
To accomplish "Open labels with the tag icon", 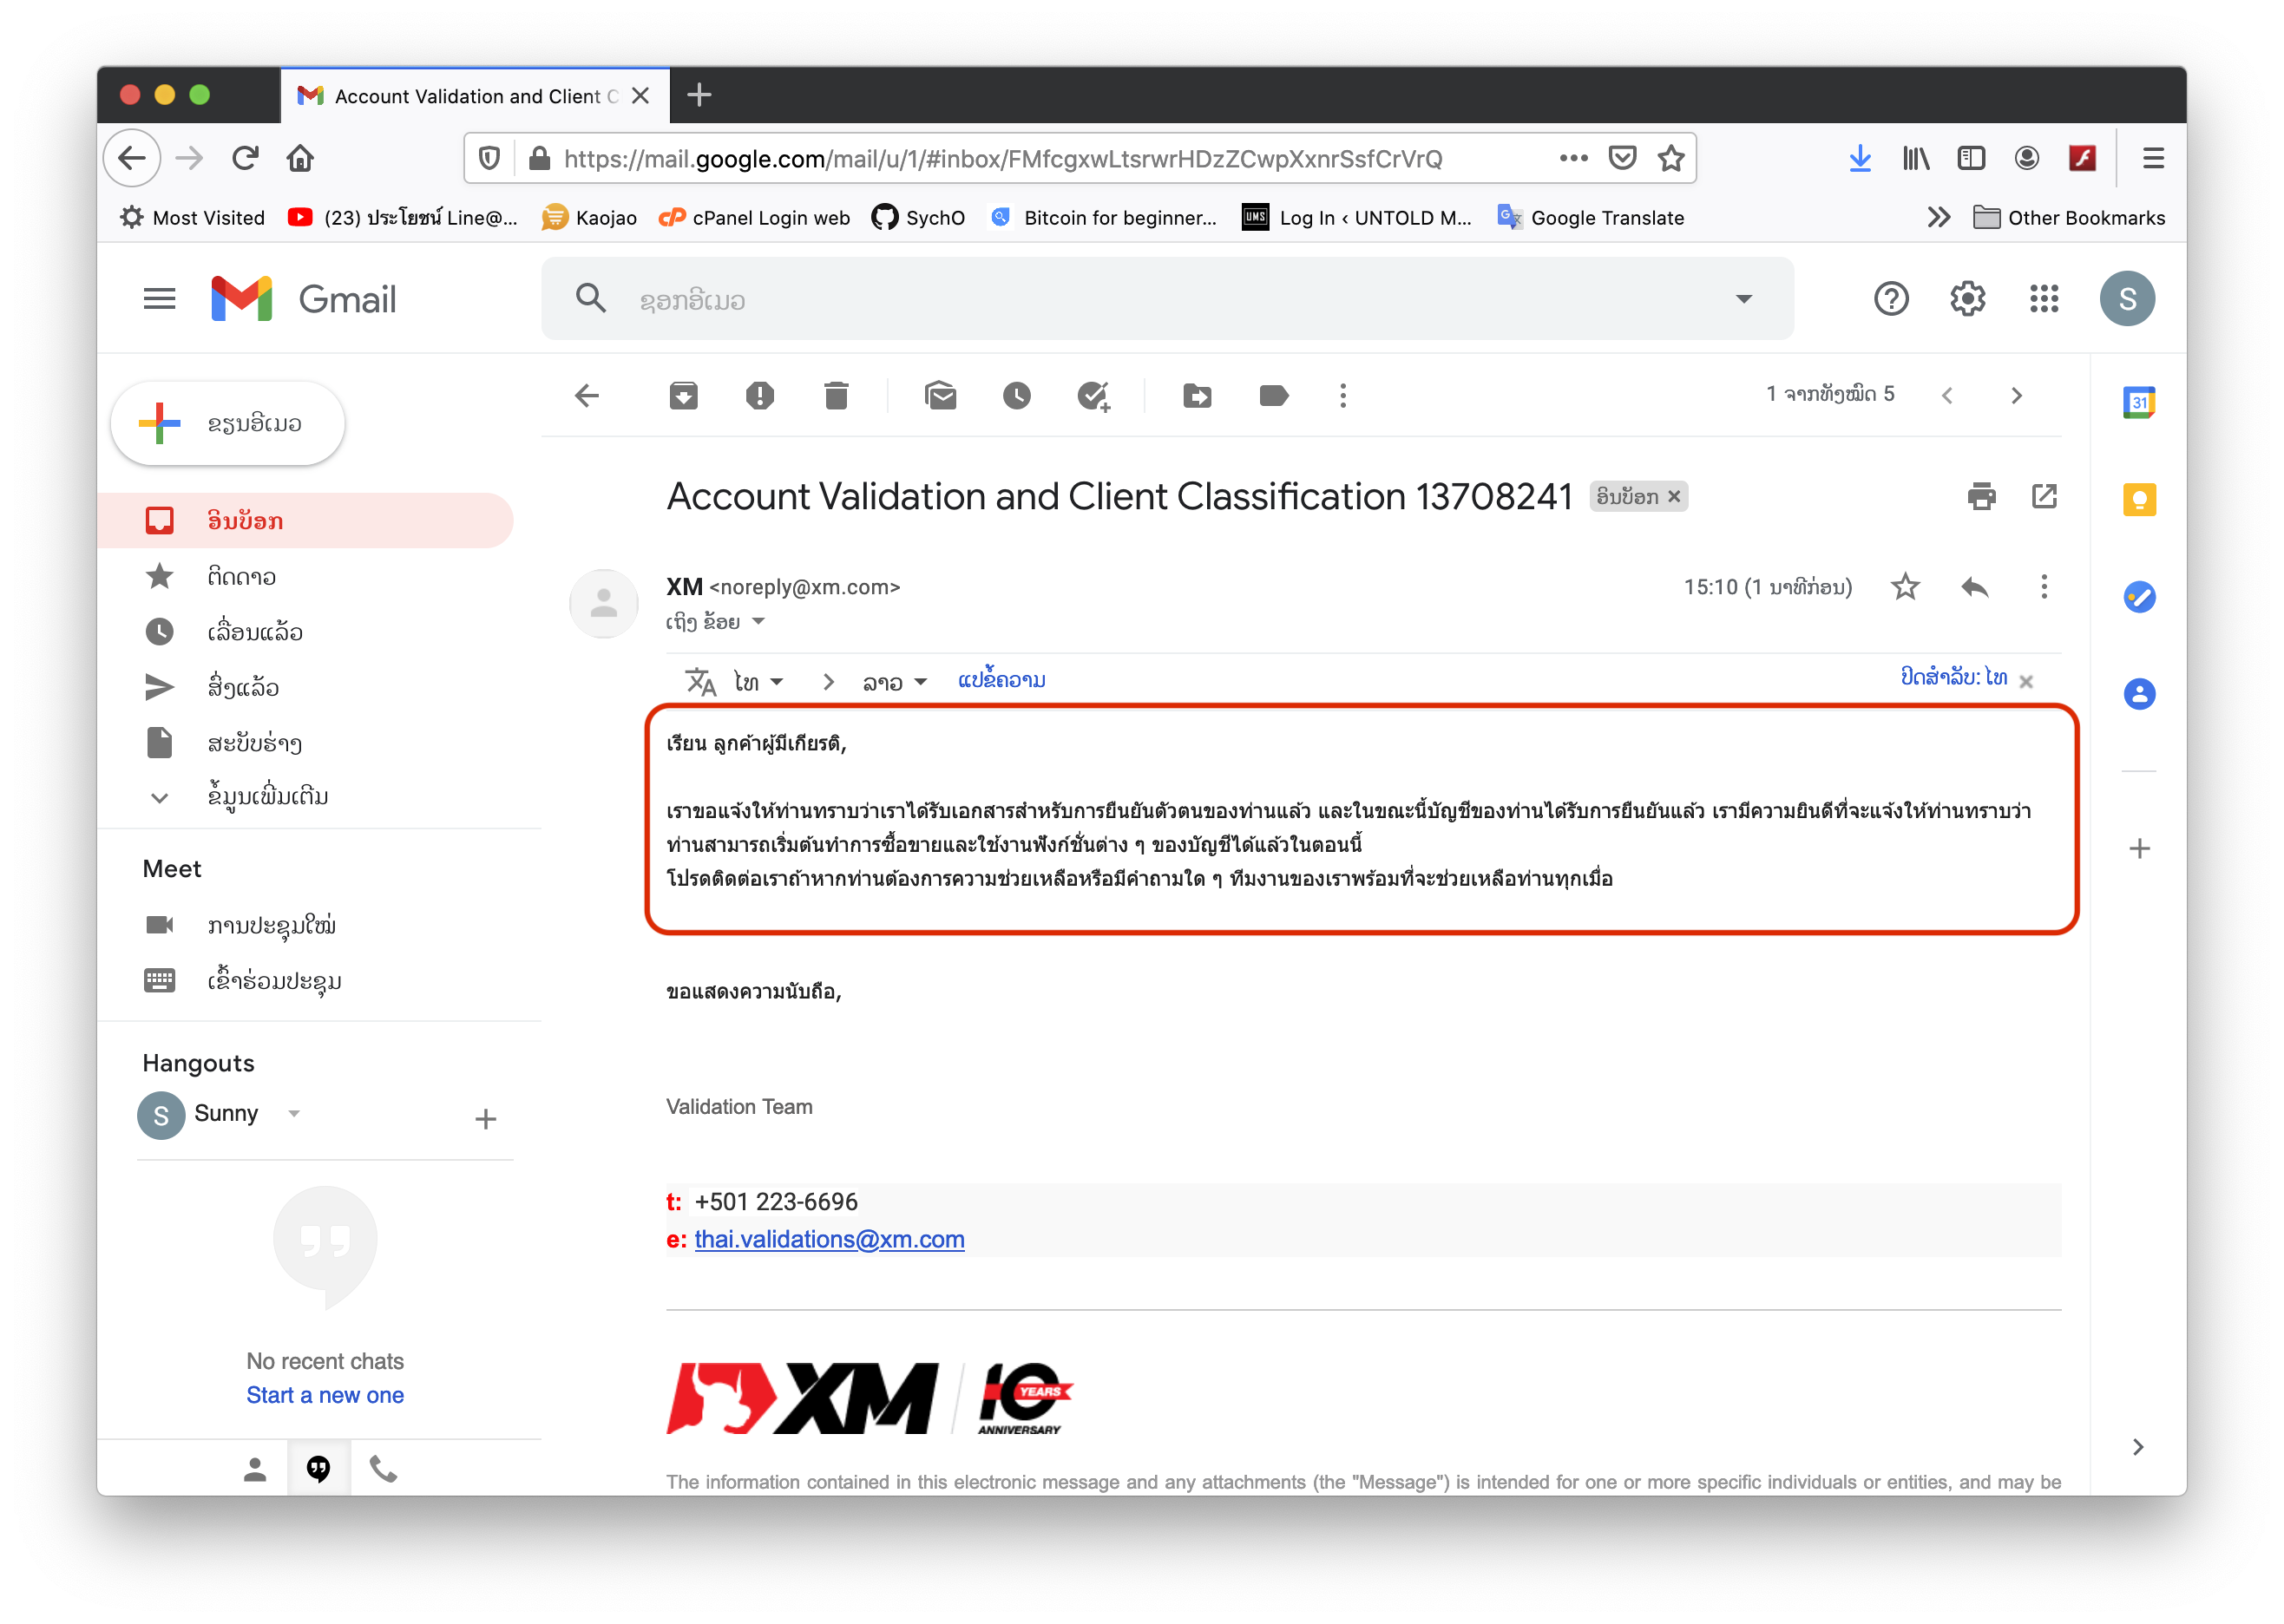I will click(x=1273, y=396).
